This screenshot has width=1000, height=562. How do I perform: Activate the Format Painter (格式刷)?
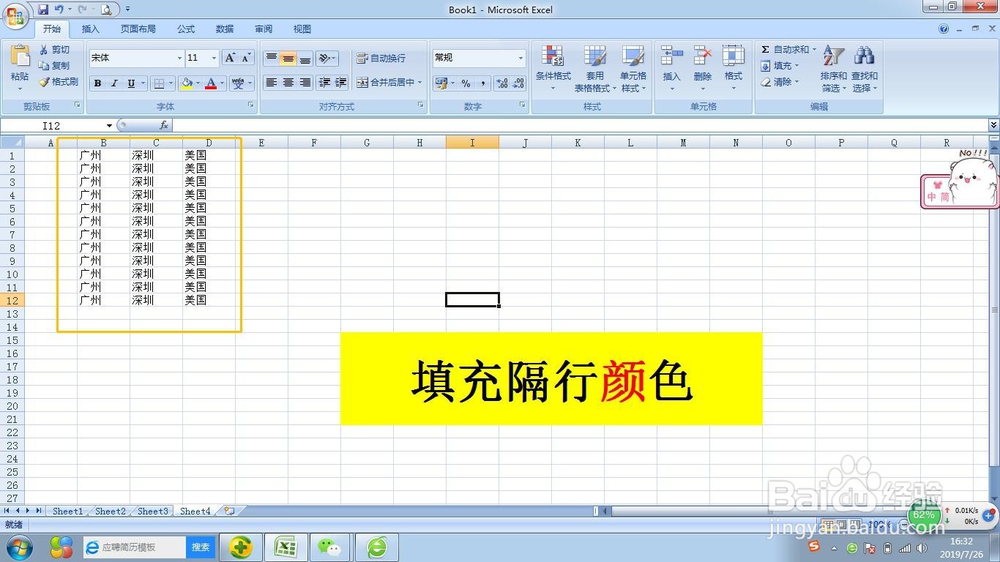(58, 82)
